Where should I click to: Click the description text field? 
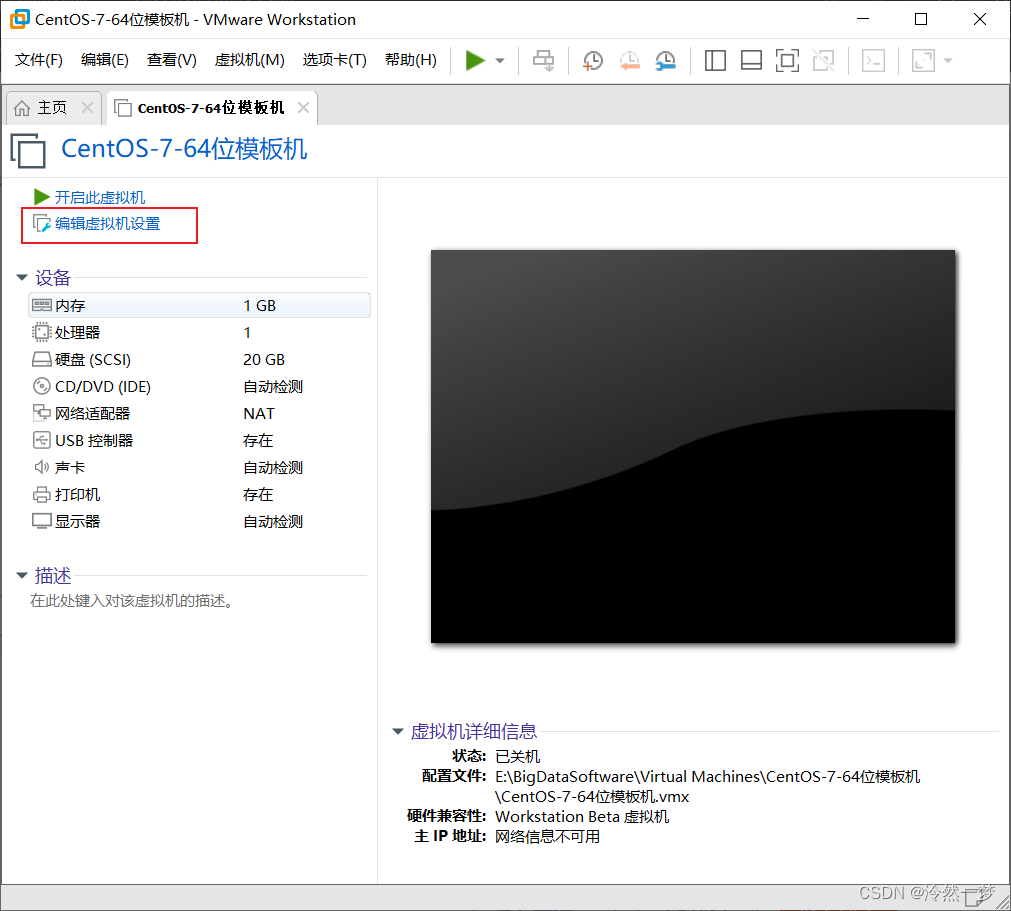coord(132,601)
